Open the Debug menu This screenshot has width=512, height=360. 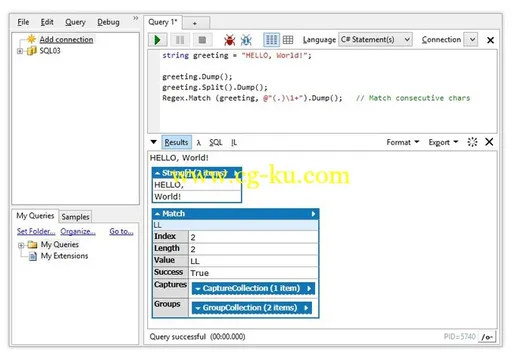[108, 22]
